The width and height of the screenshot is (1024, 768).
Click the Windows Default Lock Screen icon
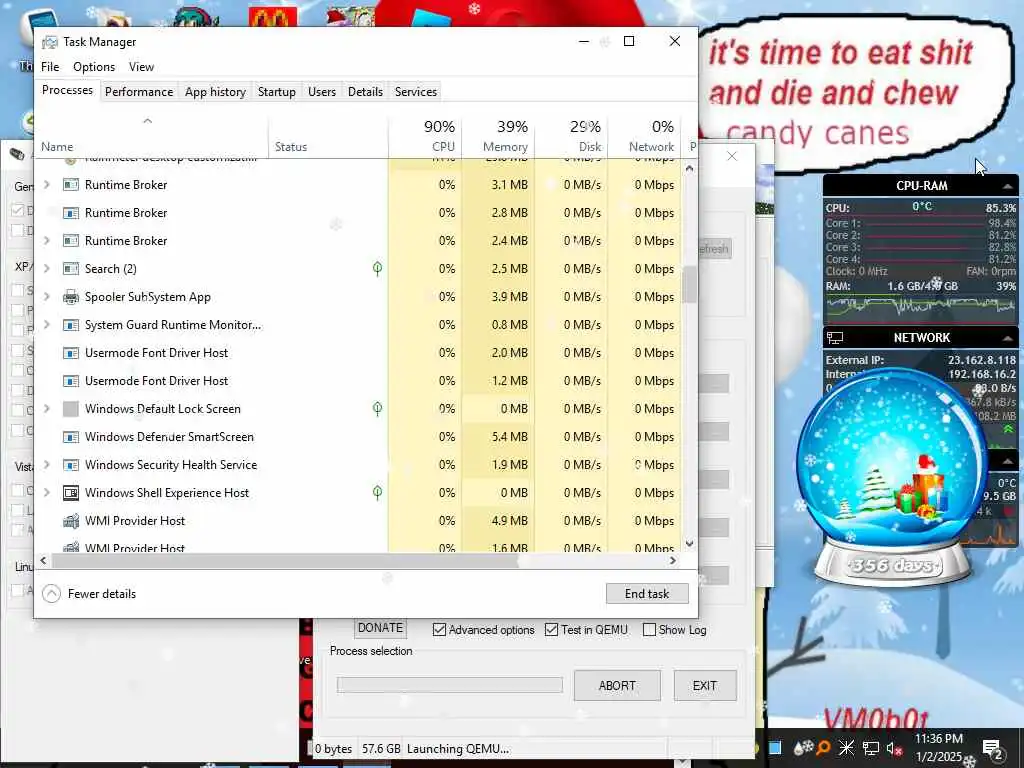[71, 409]
